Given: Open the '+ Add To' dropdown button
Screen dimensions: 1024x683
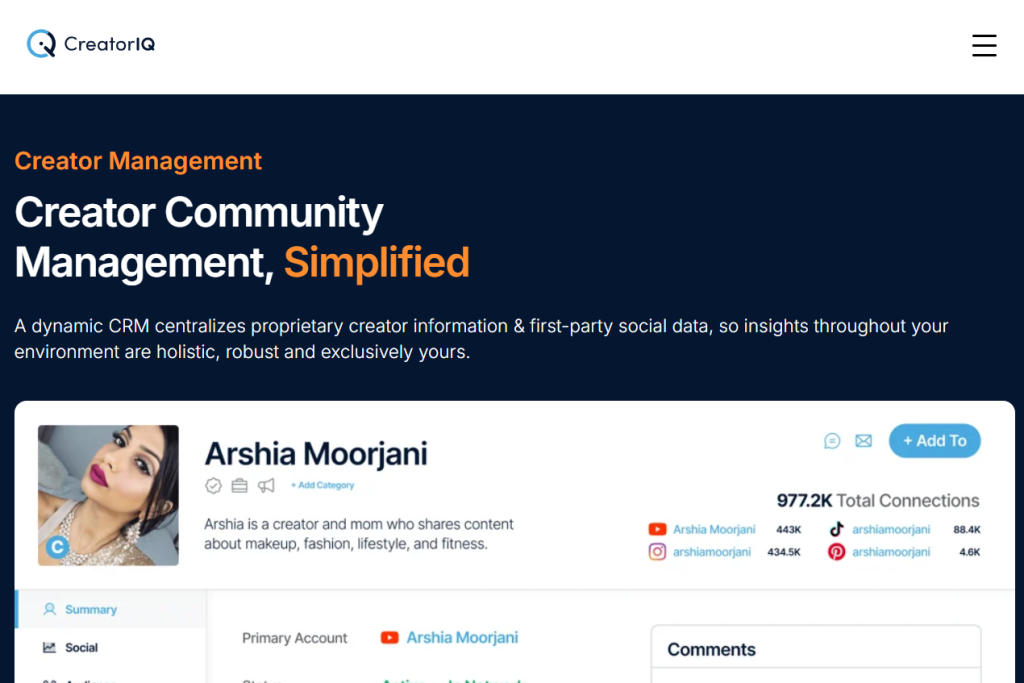Looking at the screenshot, I should pyautogui.click(x=934, y=441).
